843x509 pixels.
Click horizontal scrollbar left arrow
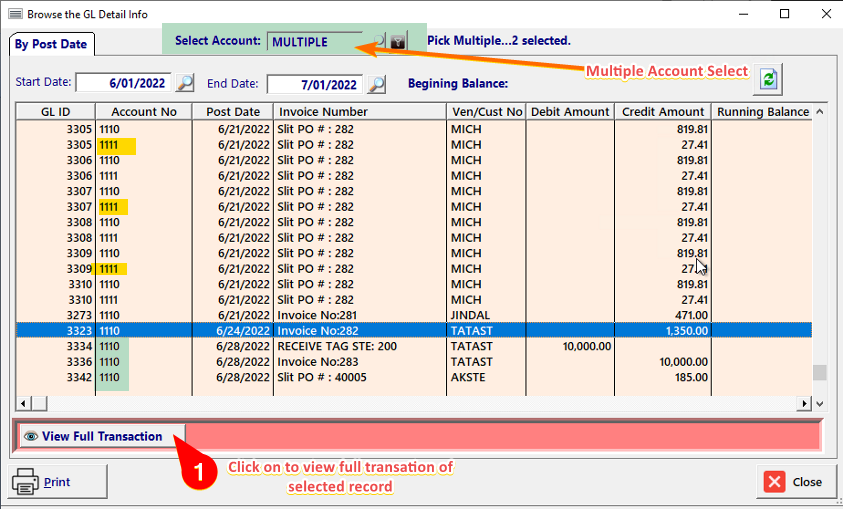point(23,403)
